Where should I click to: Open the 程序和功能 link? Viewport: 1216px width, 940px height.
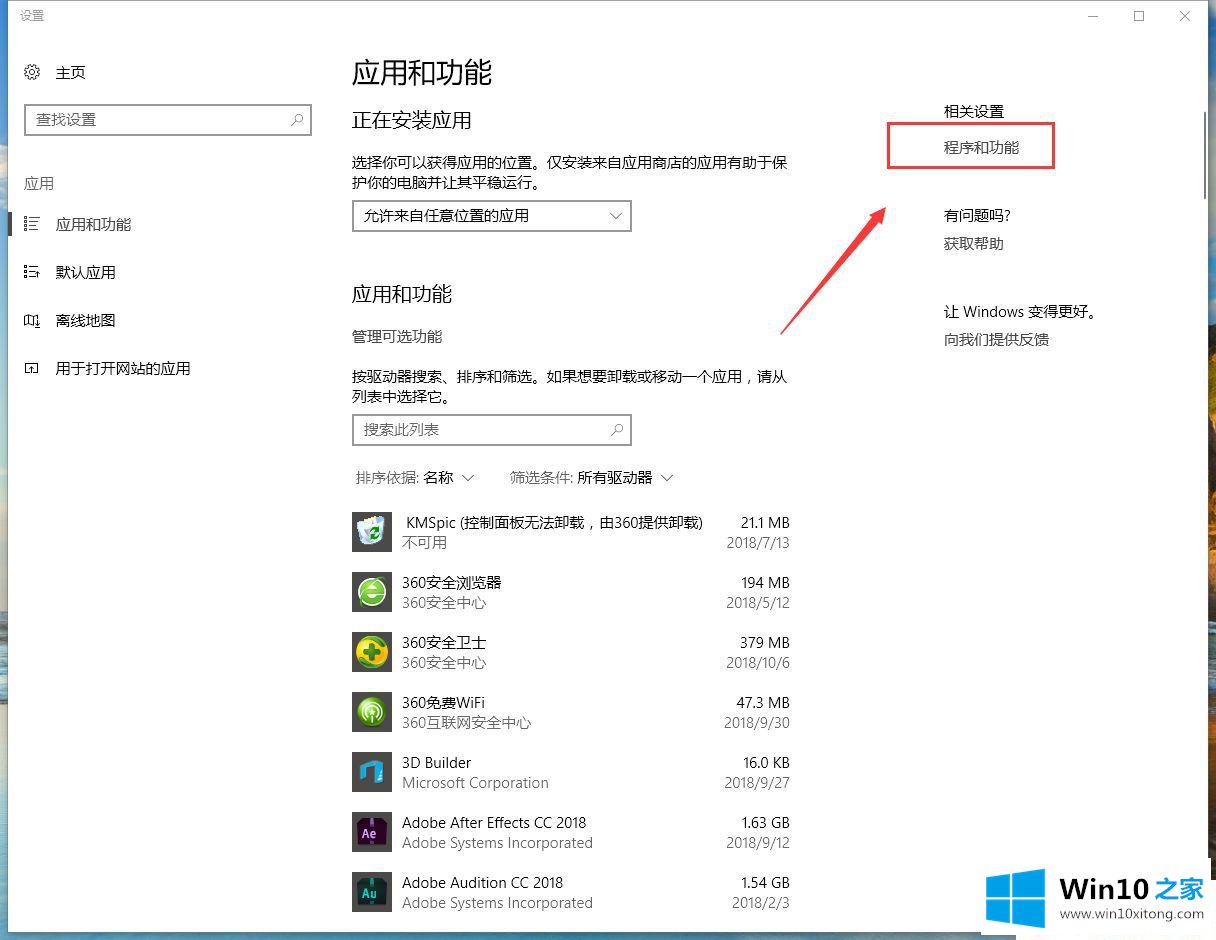point(981,147)
